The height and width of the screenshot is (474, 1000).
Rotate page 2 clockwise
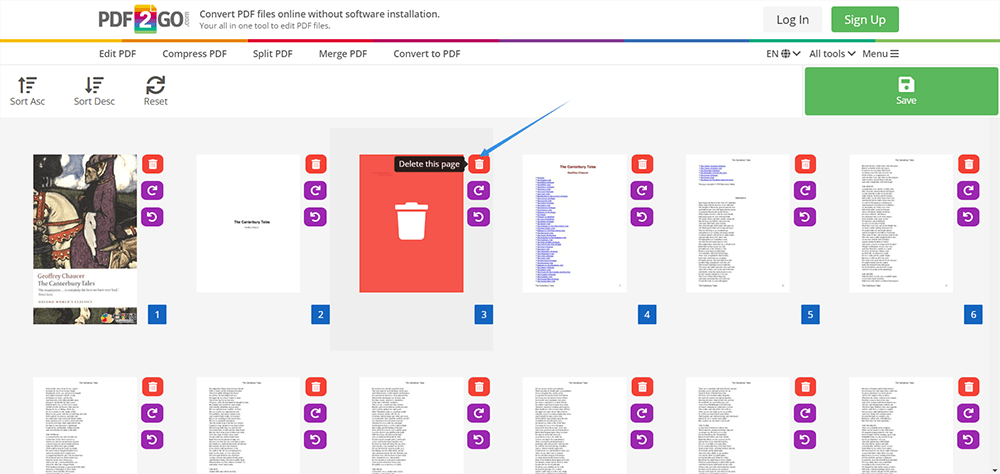[x=315, y=190]
